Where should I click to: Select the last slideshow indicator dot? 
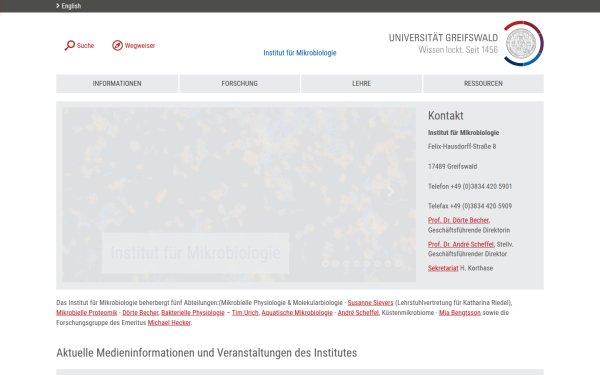tap(398, 264)
